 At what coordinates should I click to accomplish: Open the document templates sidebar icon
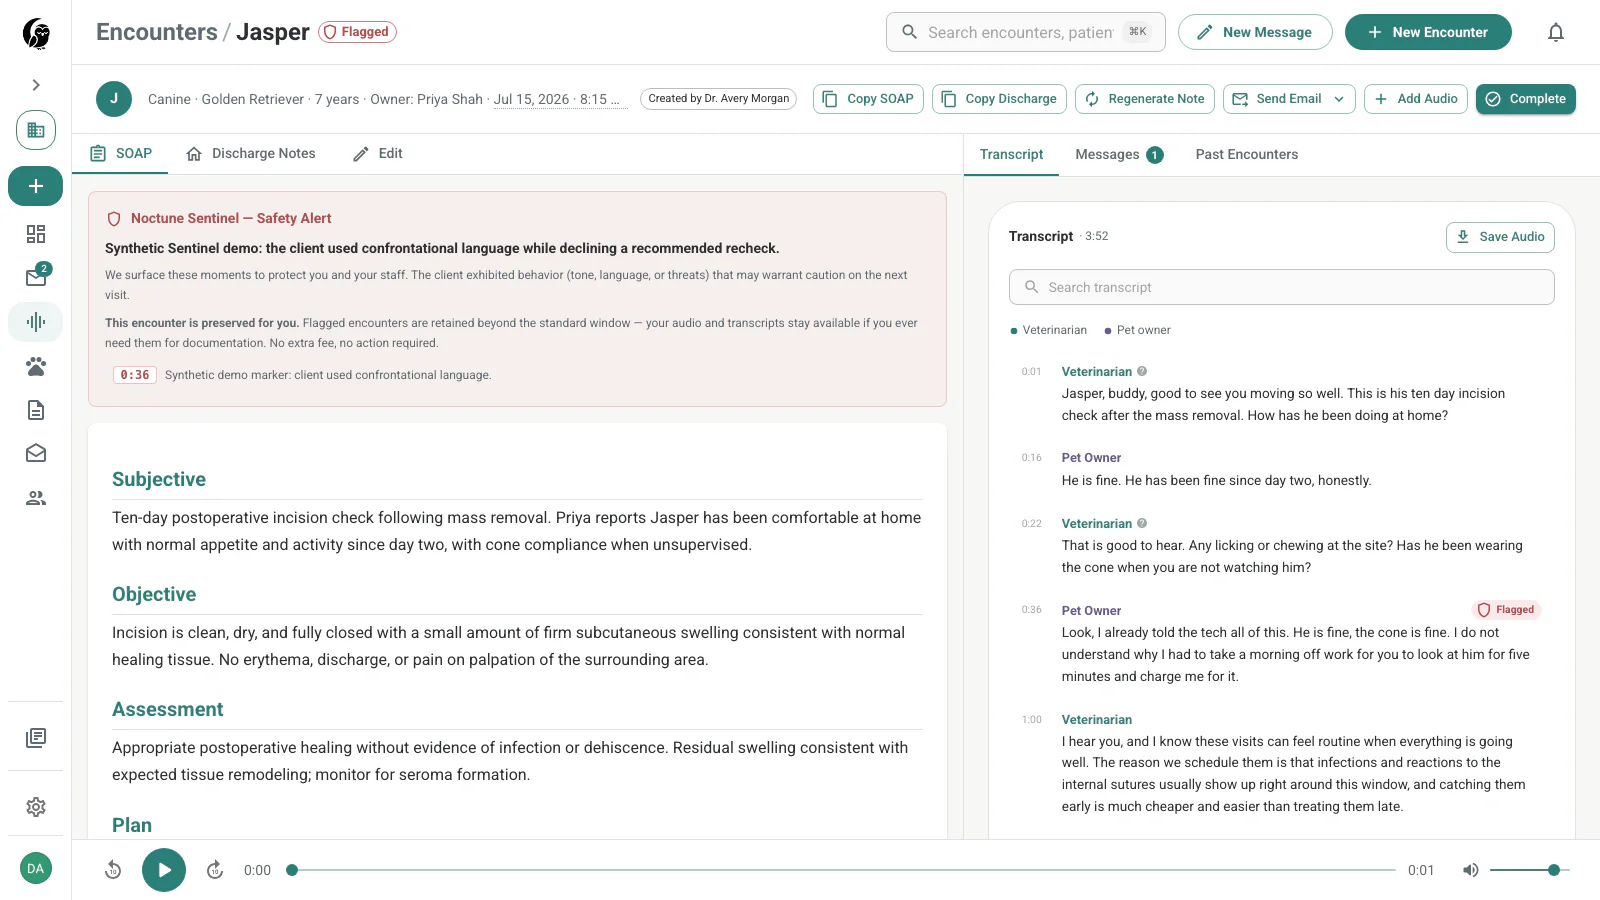[x=36, y=410]
